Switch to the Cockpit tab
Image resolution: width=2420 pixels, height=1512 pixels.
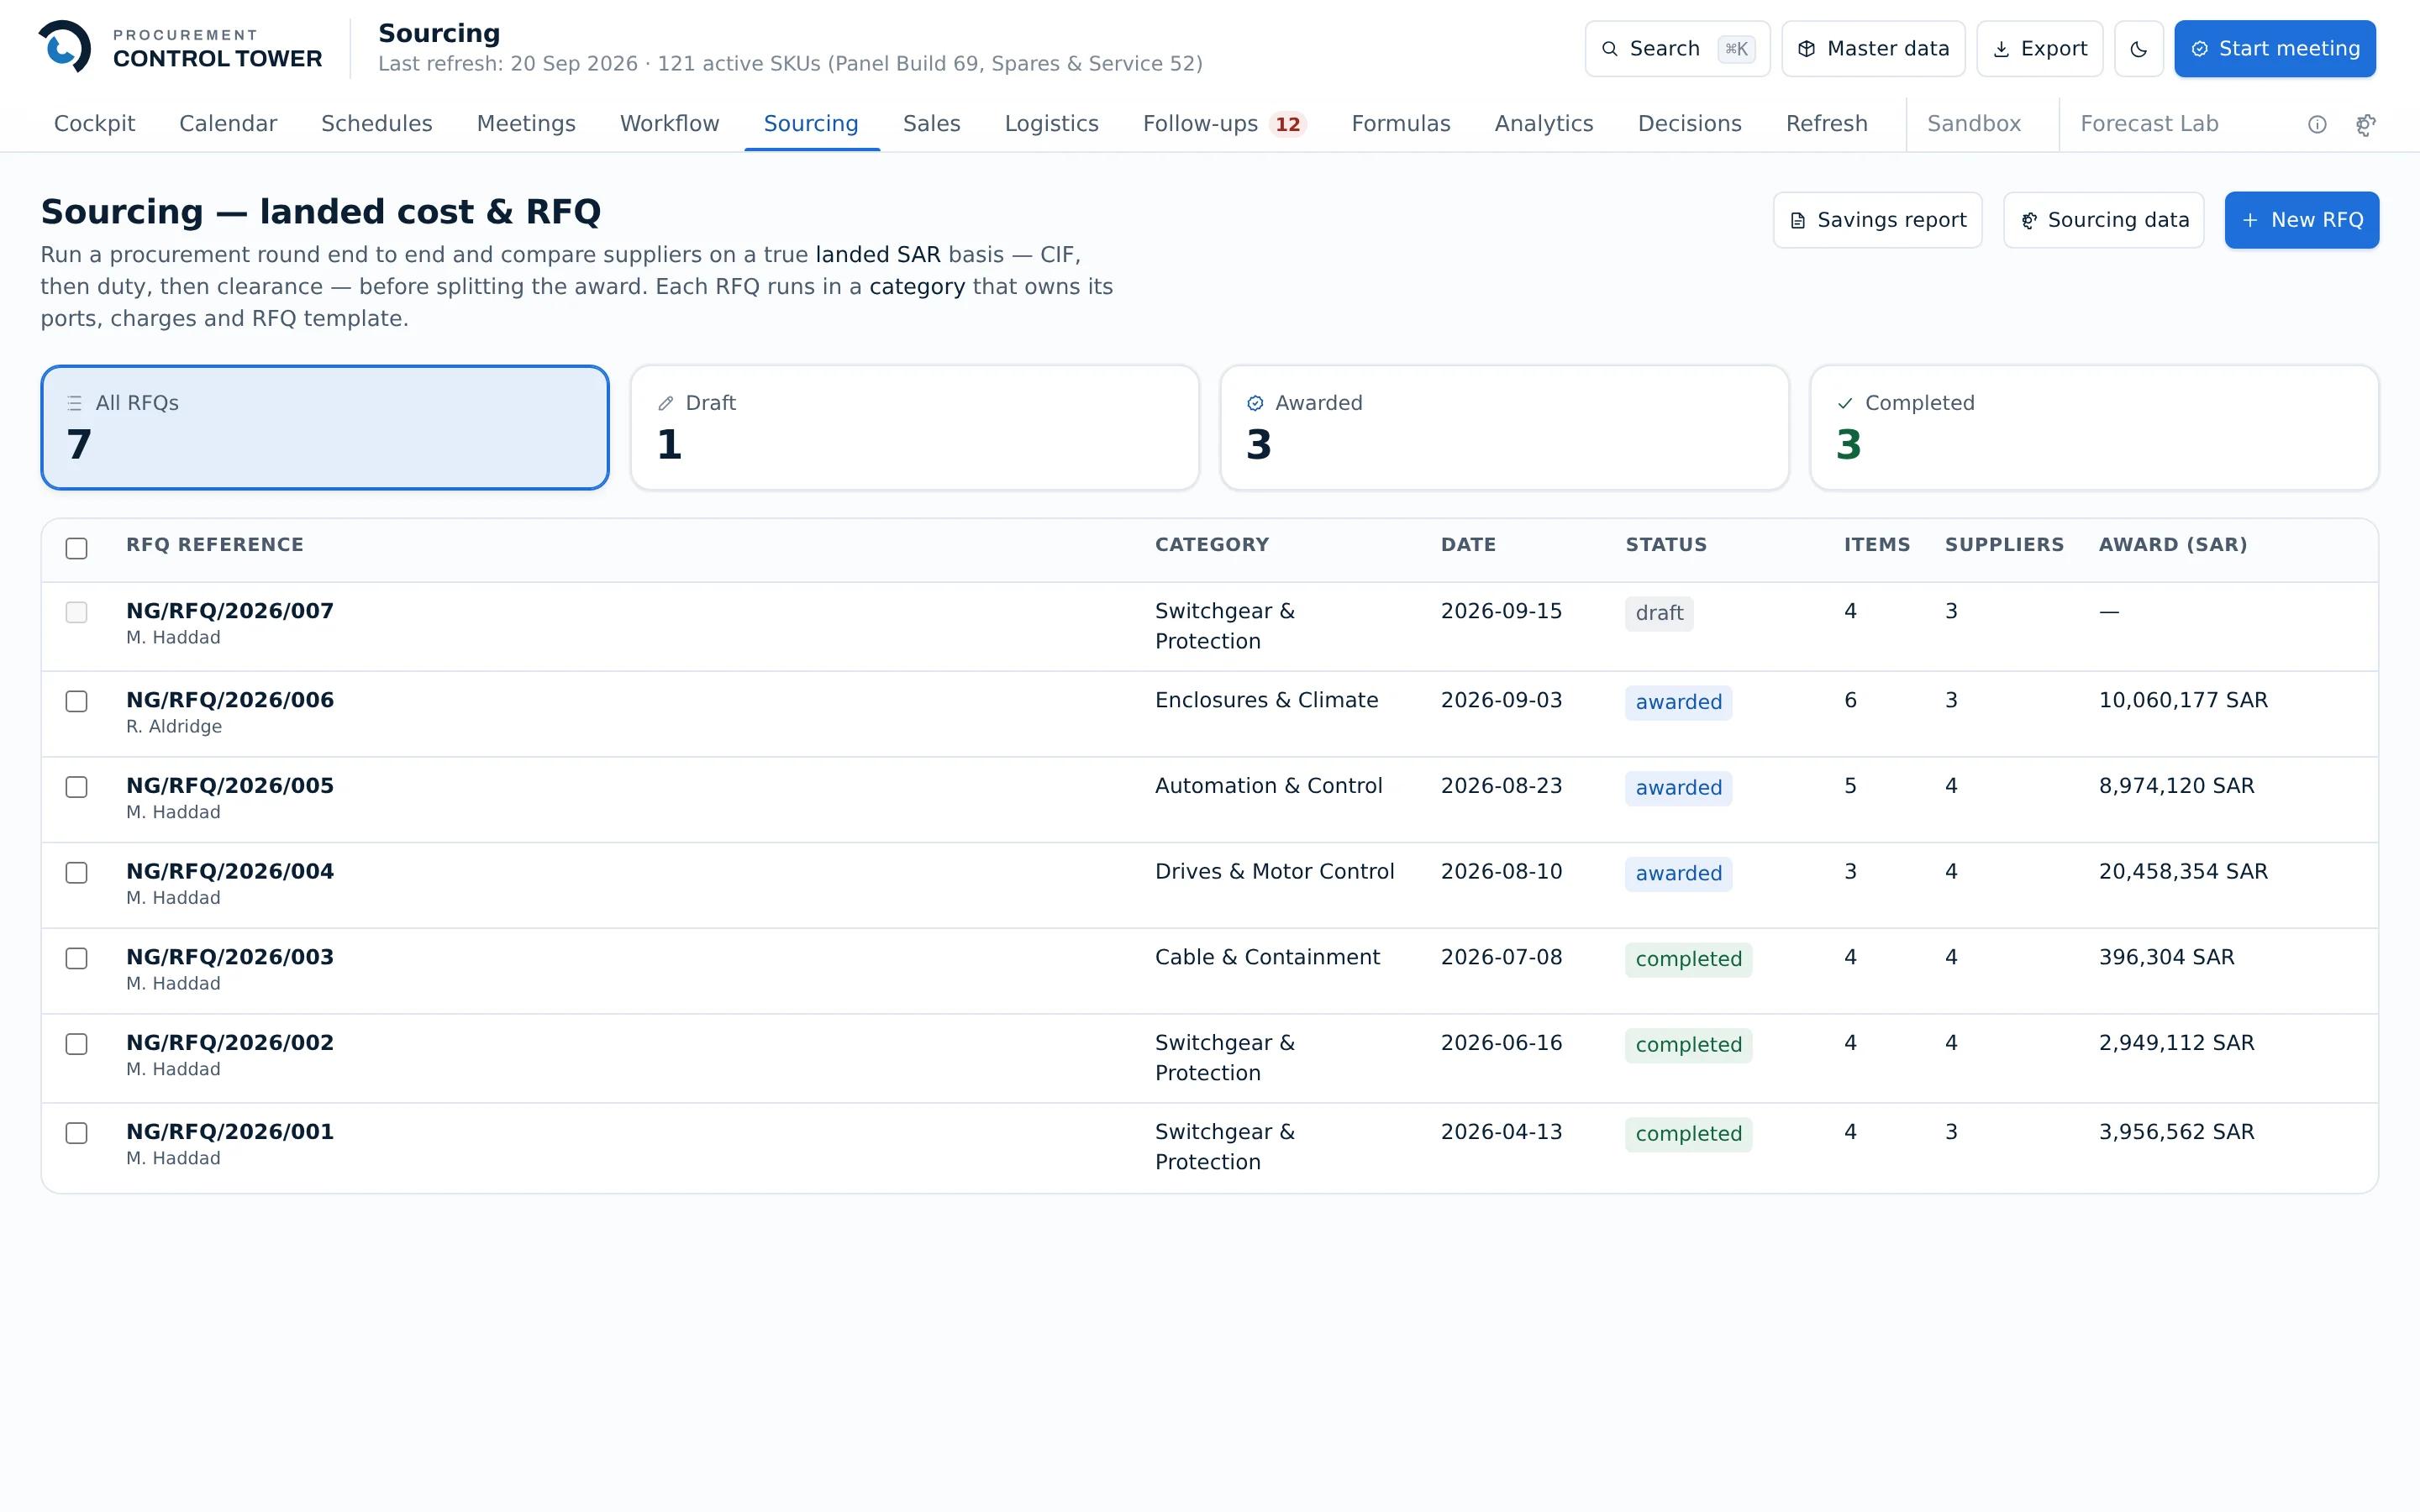point(94,124)
